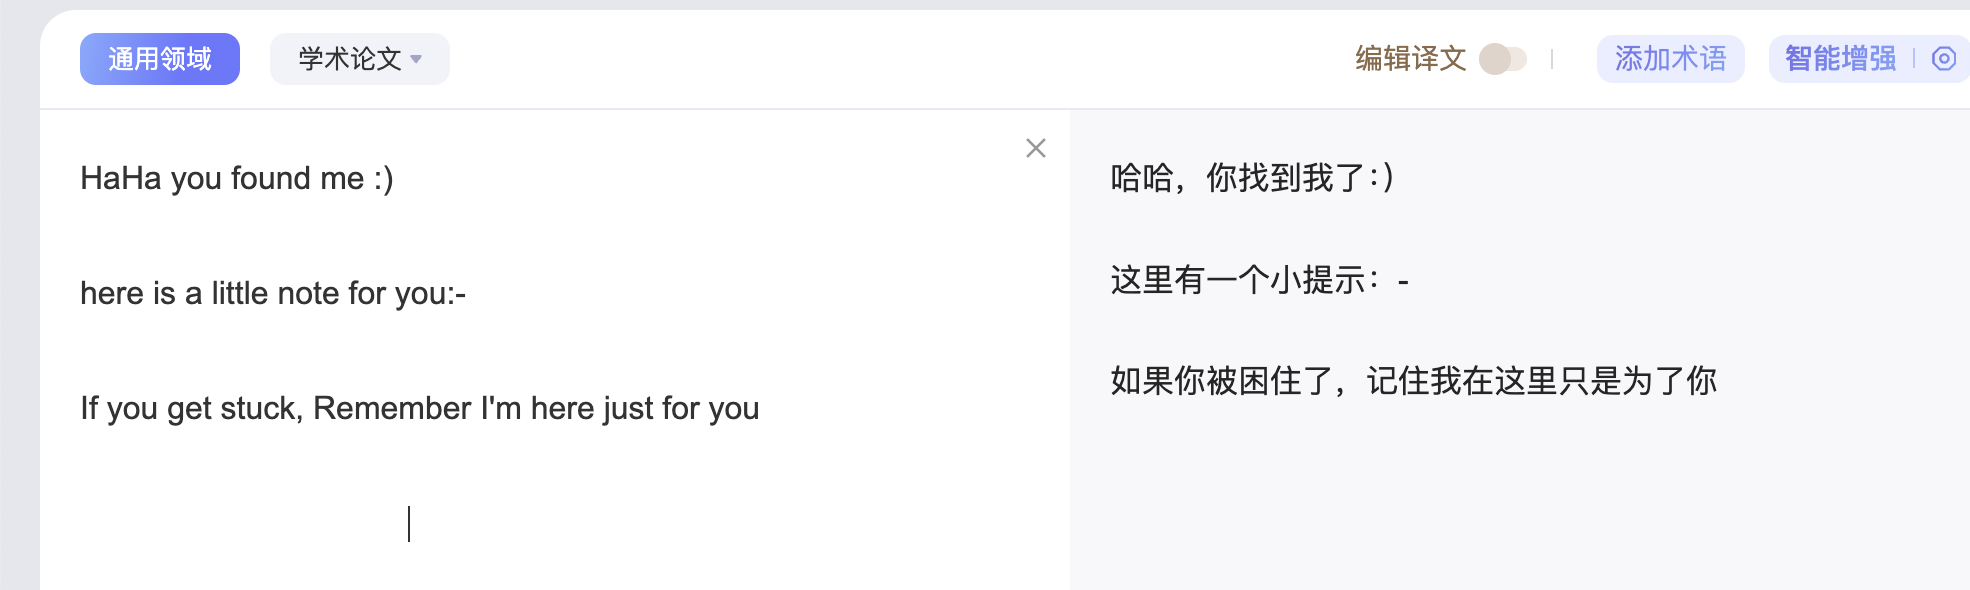Enable 智能增强 smart enhancement
1970x590 pixels.
pos(1840,59)
